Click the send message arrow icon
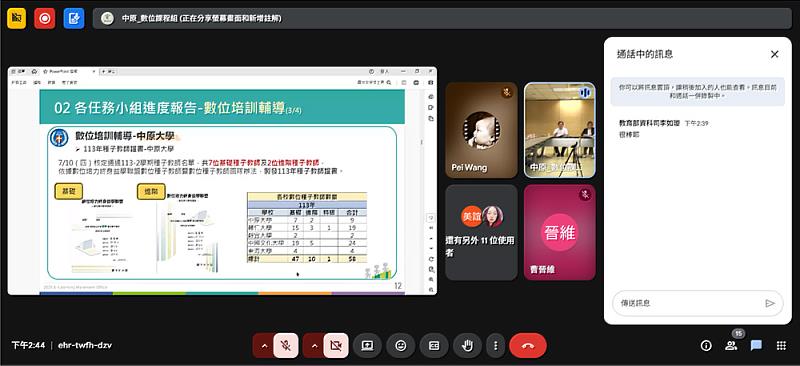Viewport: 800px width, 366px height. pyautogui.click(x=770, y=303)
